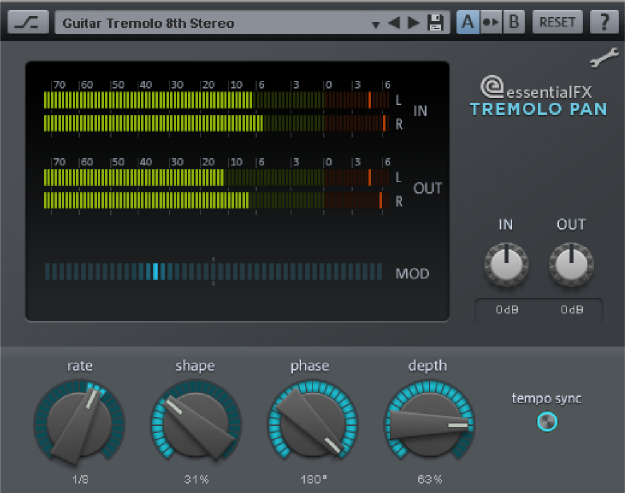This screenshot has width=625, height=493.
Task: Click the OUT right channel meter
Action: click(216, 200)
